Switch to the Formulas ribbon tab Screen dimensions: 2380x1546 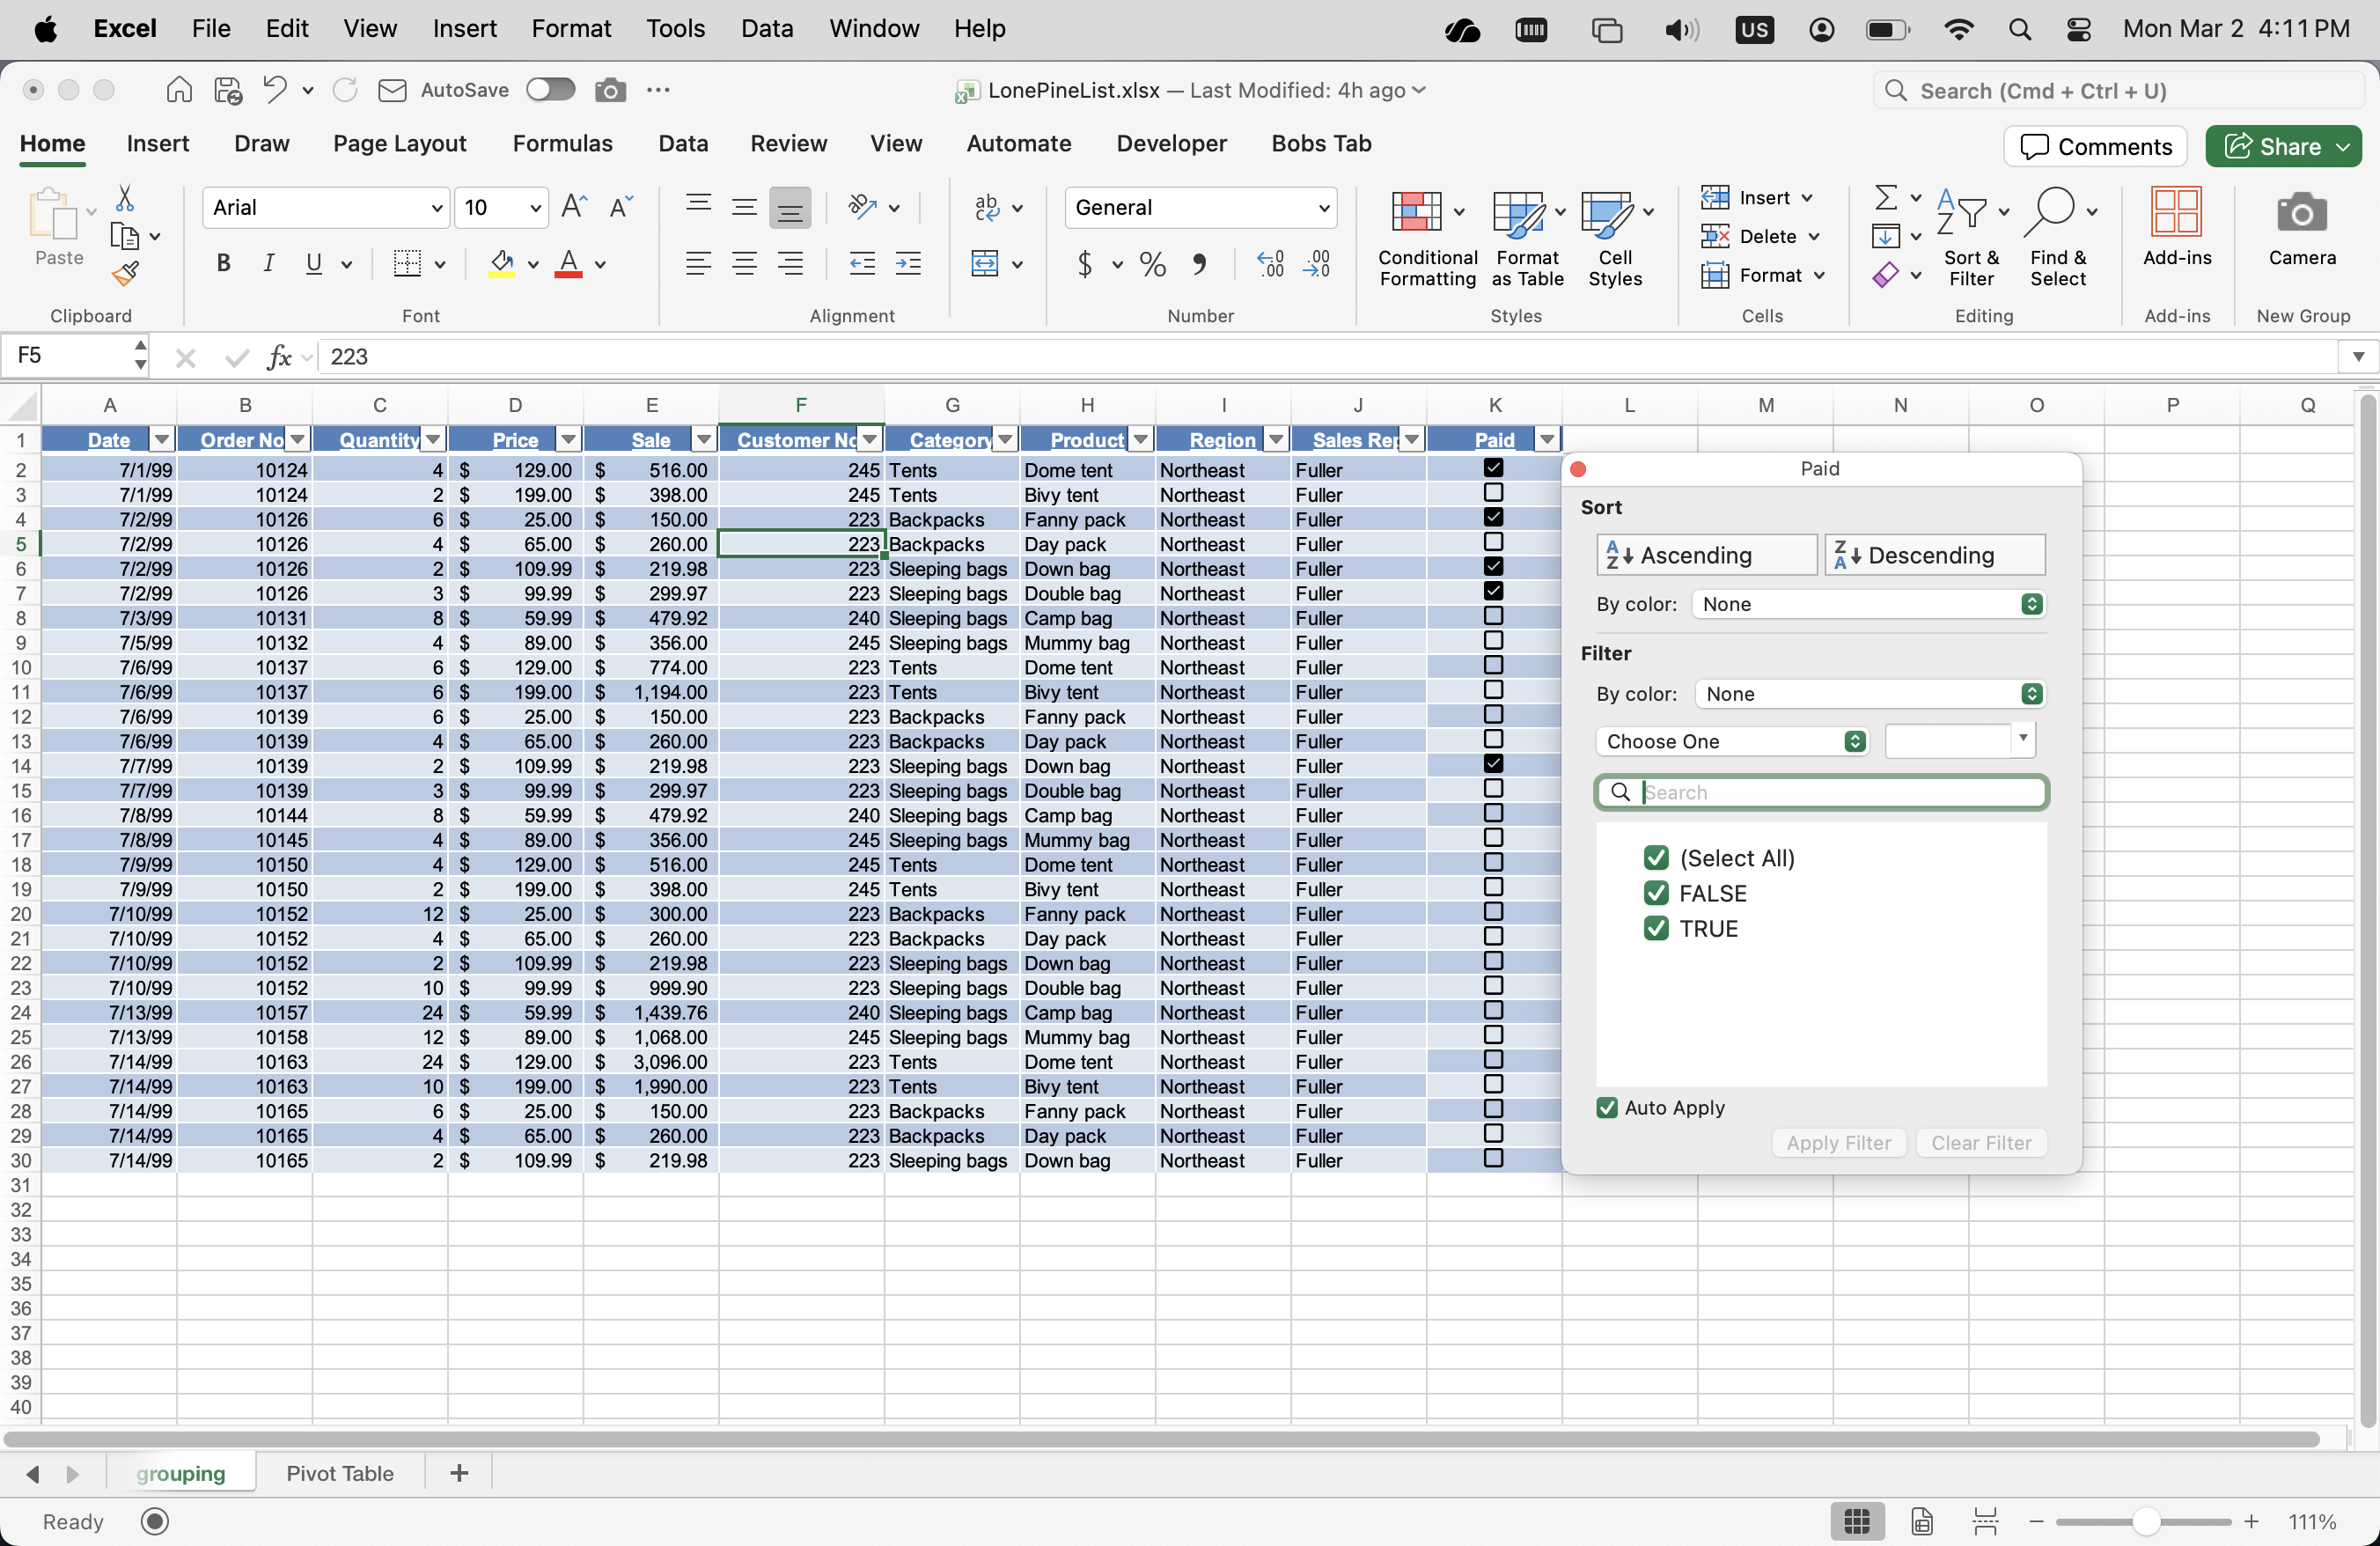[562, 143]
